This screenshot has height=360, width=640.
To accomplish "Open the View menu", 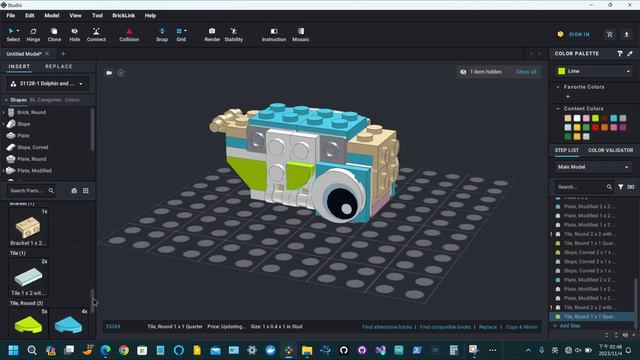I will 75,16.
